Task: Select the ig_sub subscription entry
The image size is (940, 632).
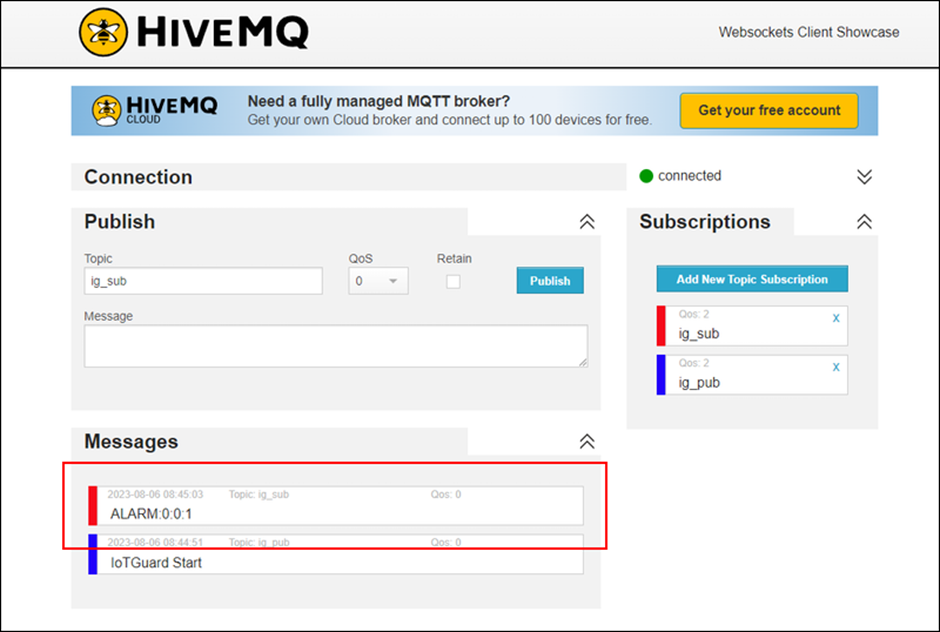Action: [752, 326]
